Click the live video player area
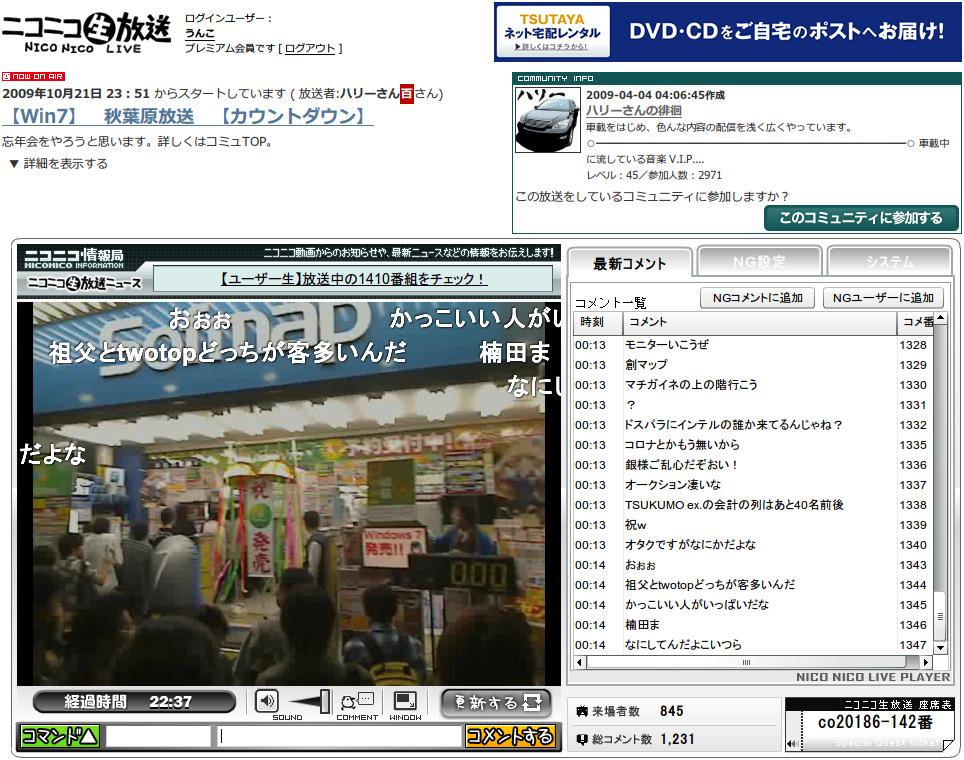Screen dimensions: 964x760 point(289,494)
